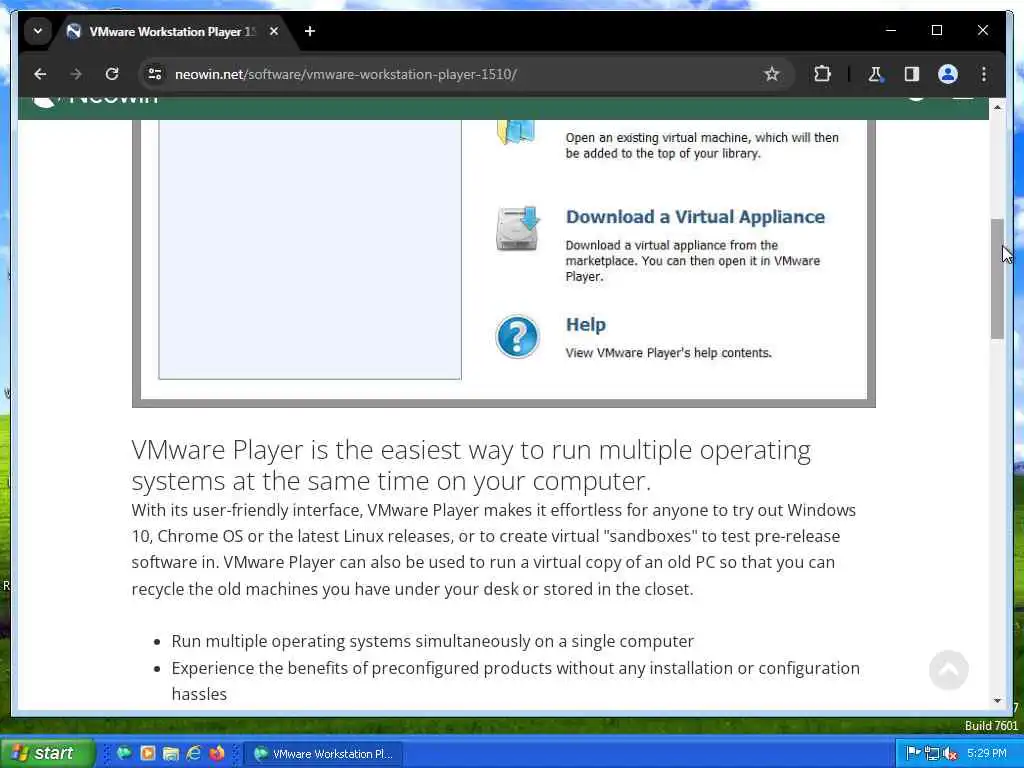Minimize the Chrome window
Viewport: 1024px width, 768px height.
coord(890,30)
